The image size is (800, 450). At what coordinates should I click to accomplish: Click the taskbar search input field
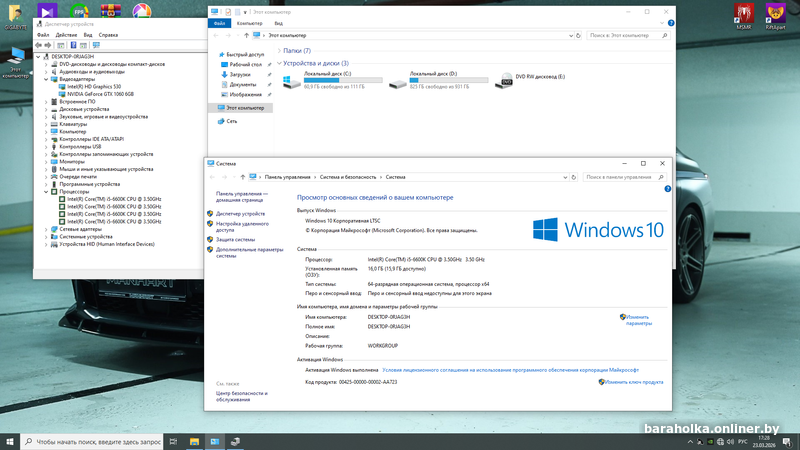98,441
